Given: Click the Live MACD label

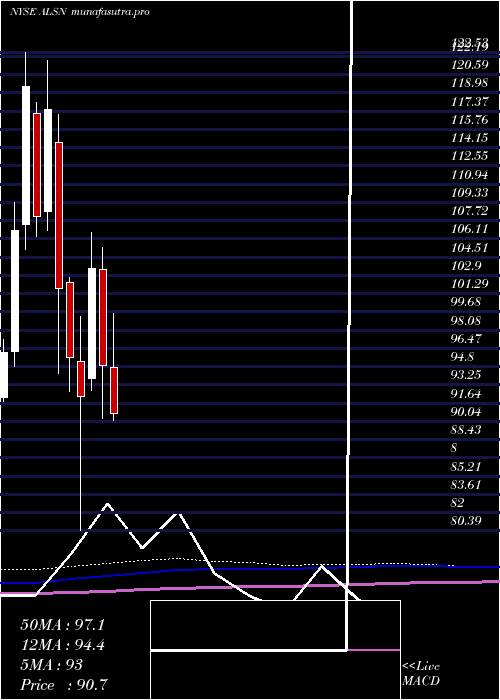Looking at the screenshot, I should coord(421,674).
